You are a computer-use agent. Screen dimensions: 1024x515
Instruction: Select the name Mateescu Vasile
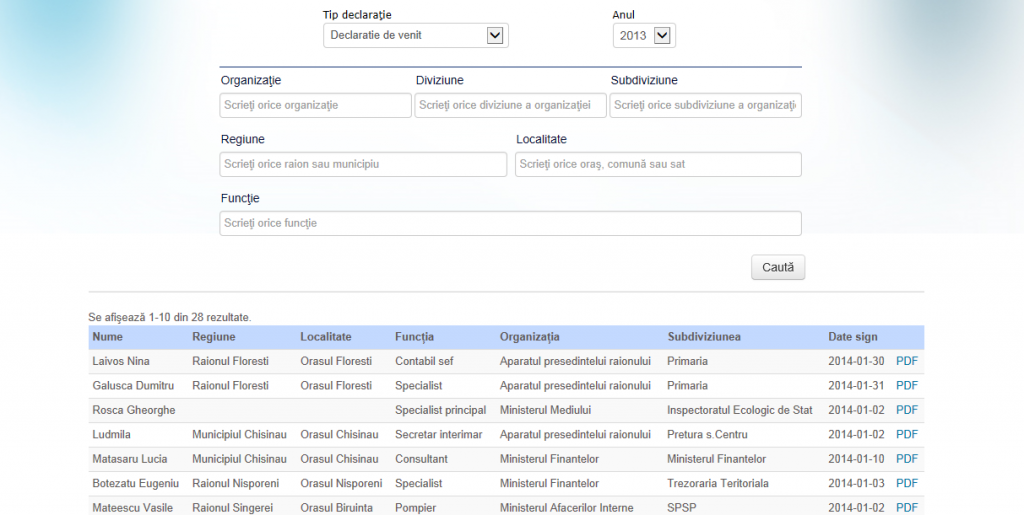tap(133, 508)
